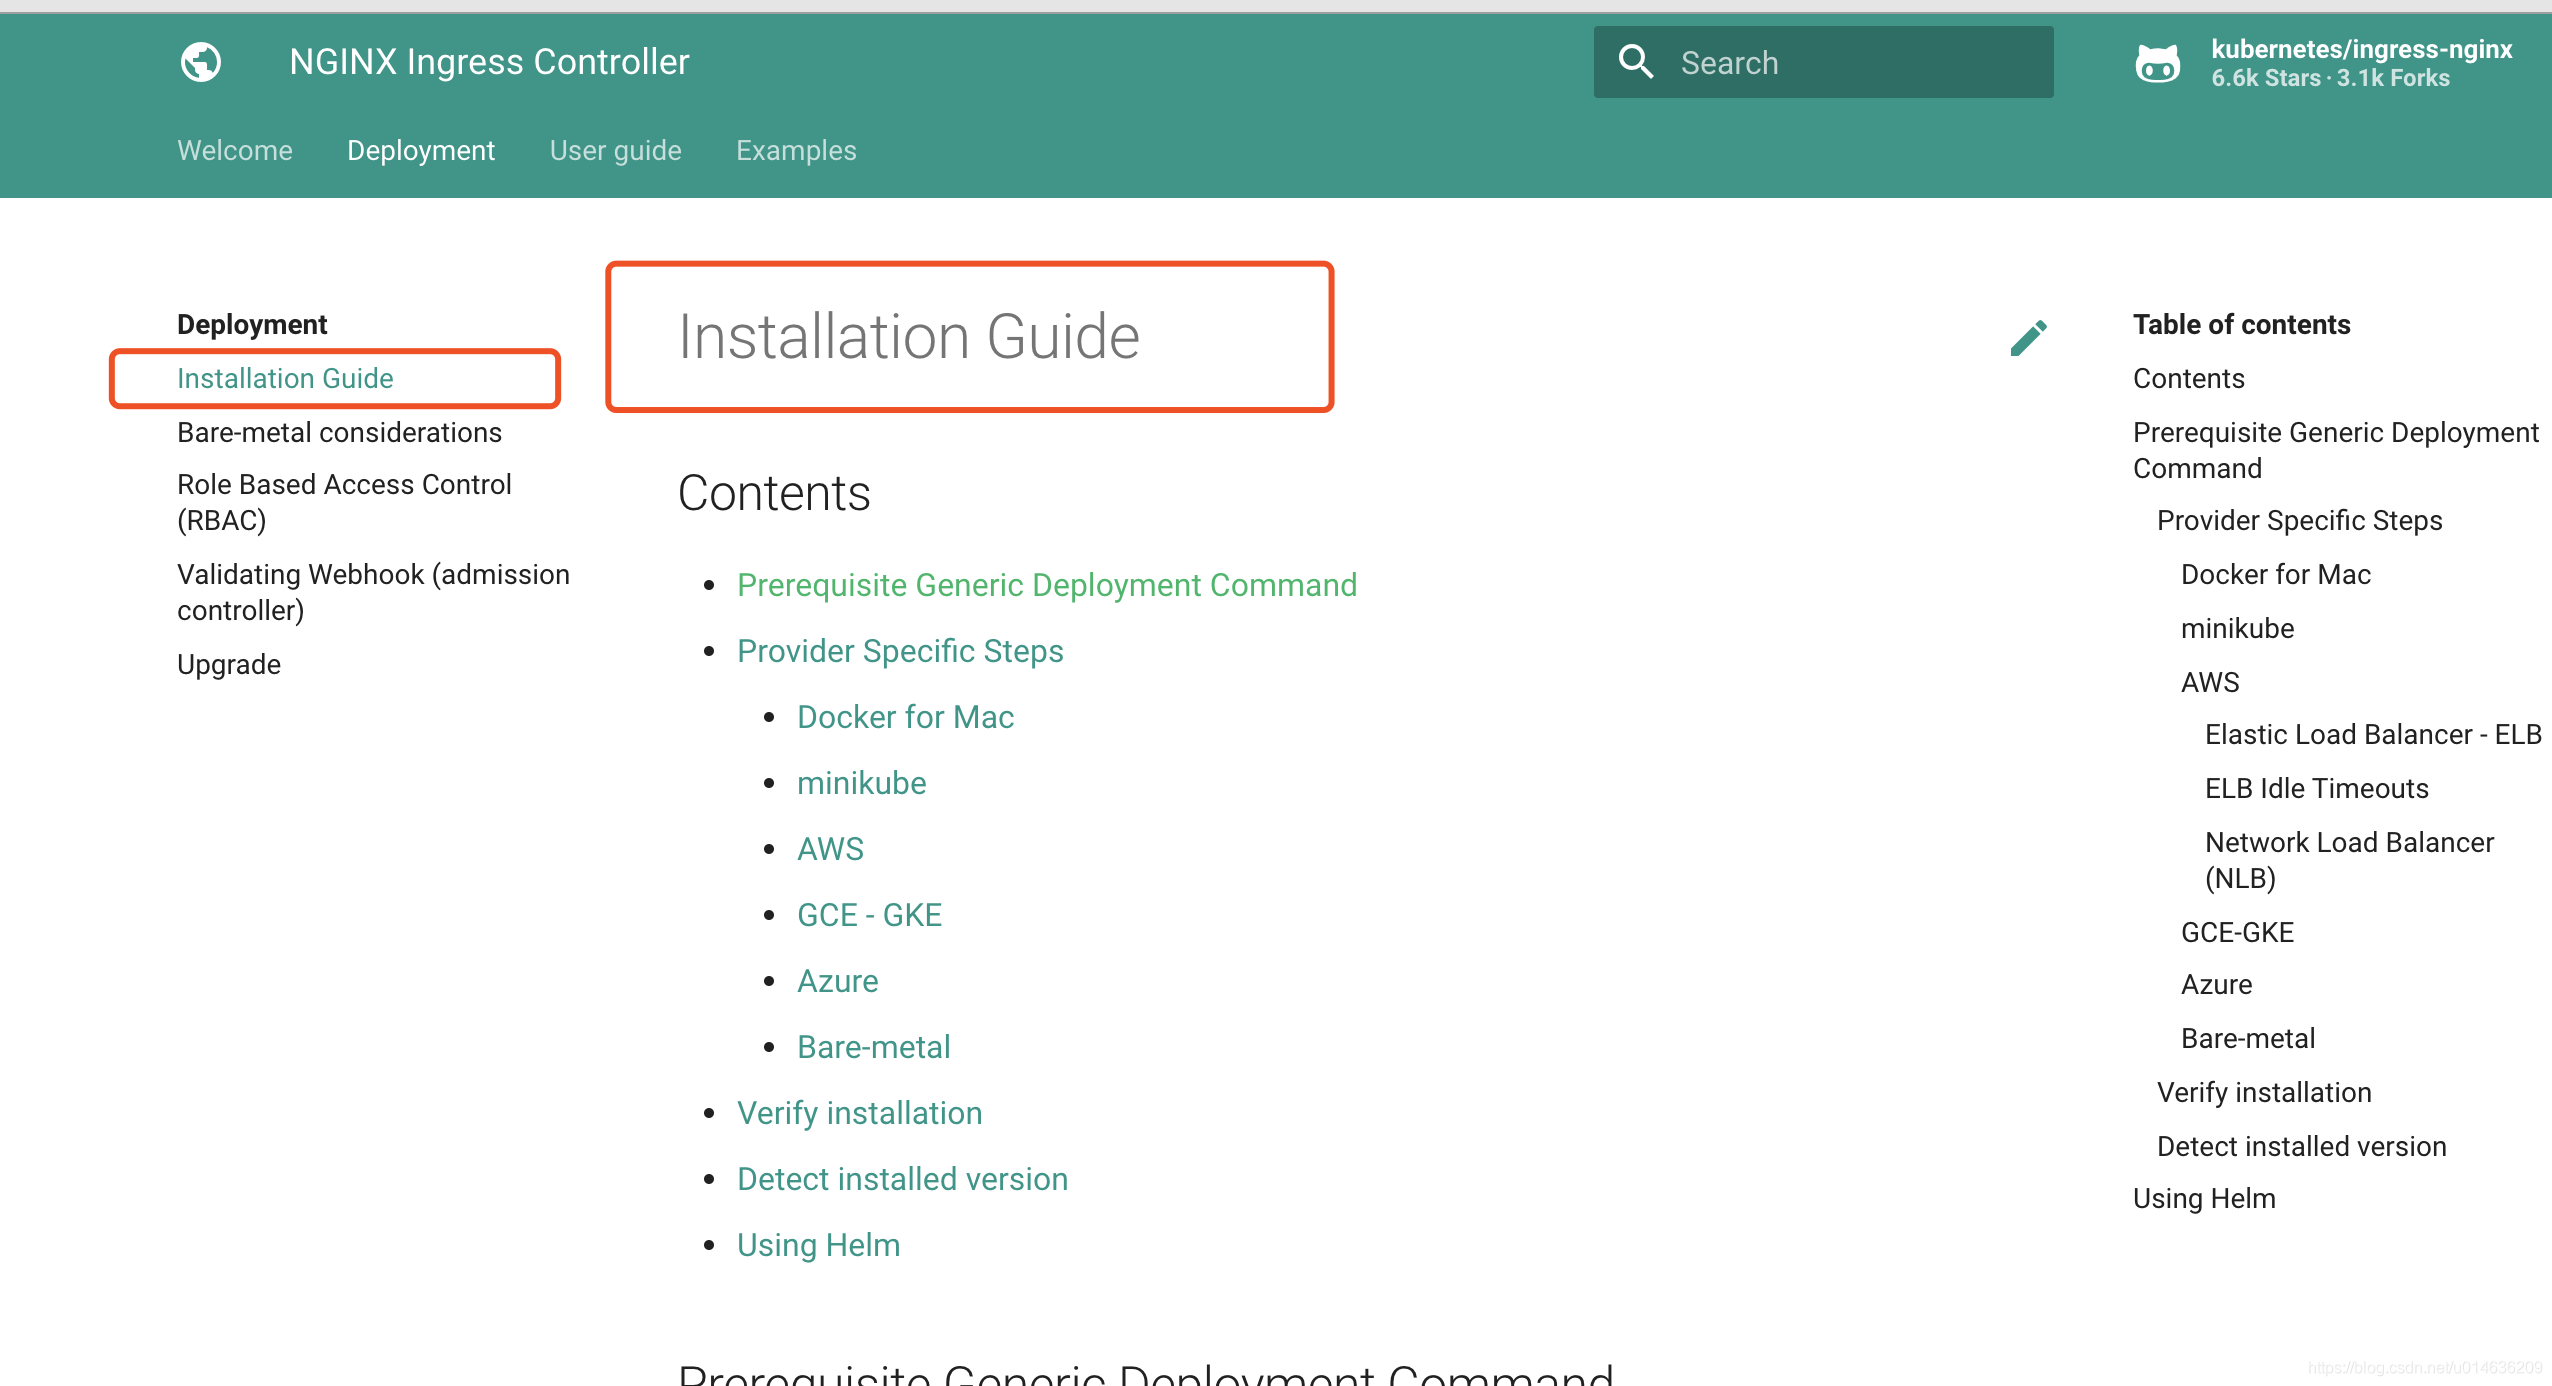The image size is (2552, 1386).
Task: Click the search magnifier icon
Action: click(1636, 62)
